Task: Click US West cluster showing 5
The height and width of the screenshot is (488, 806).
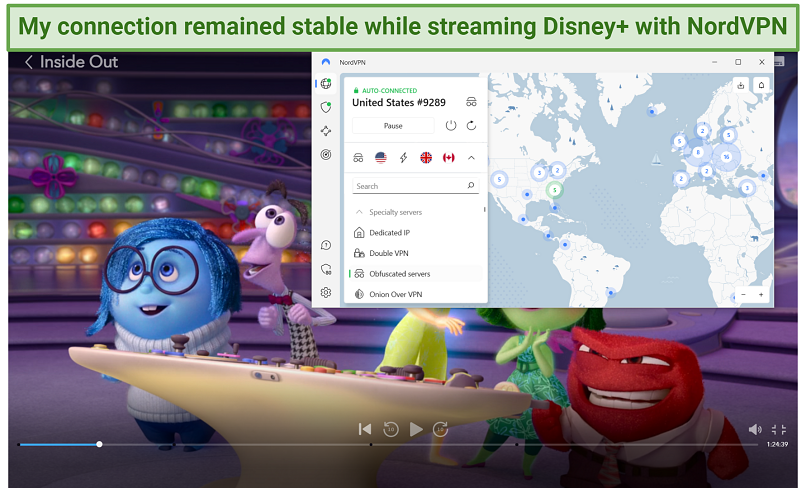Action: 499,179
